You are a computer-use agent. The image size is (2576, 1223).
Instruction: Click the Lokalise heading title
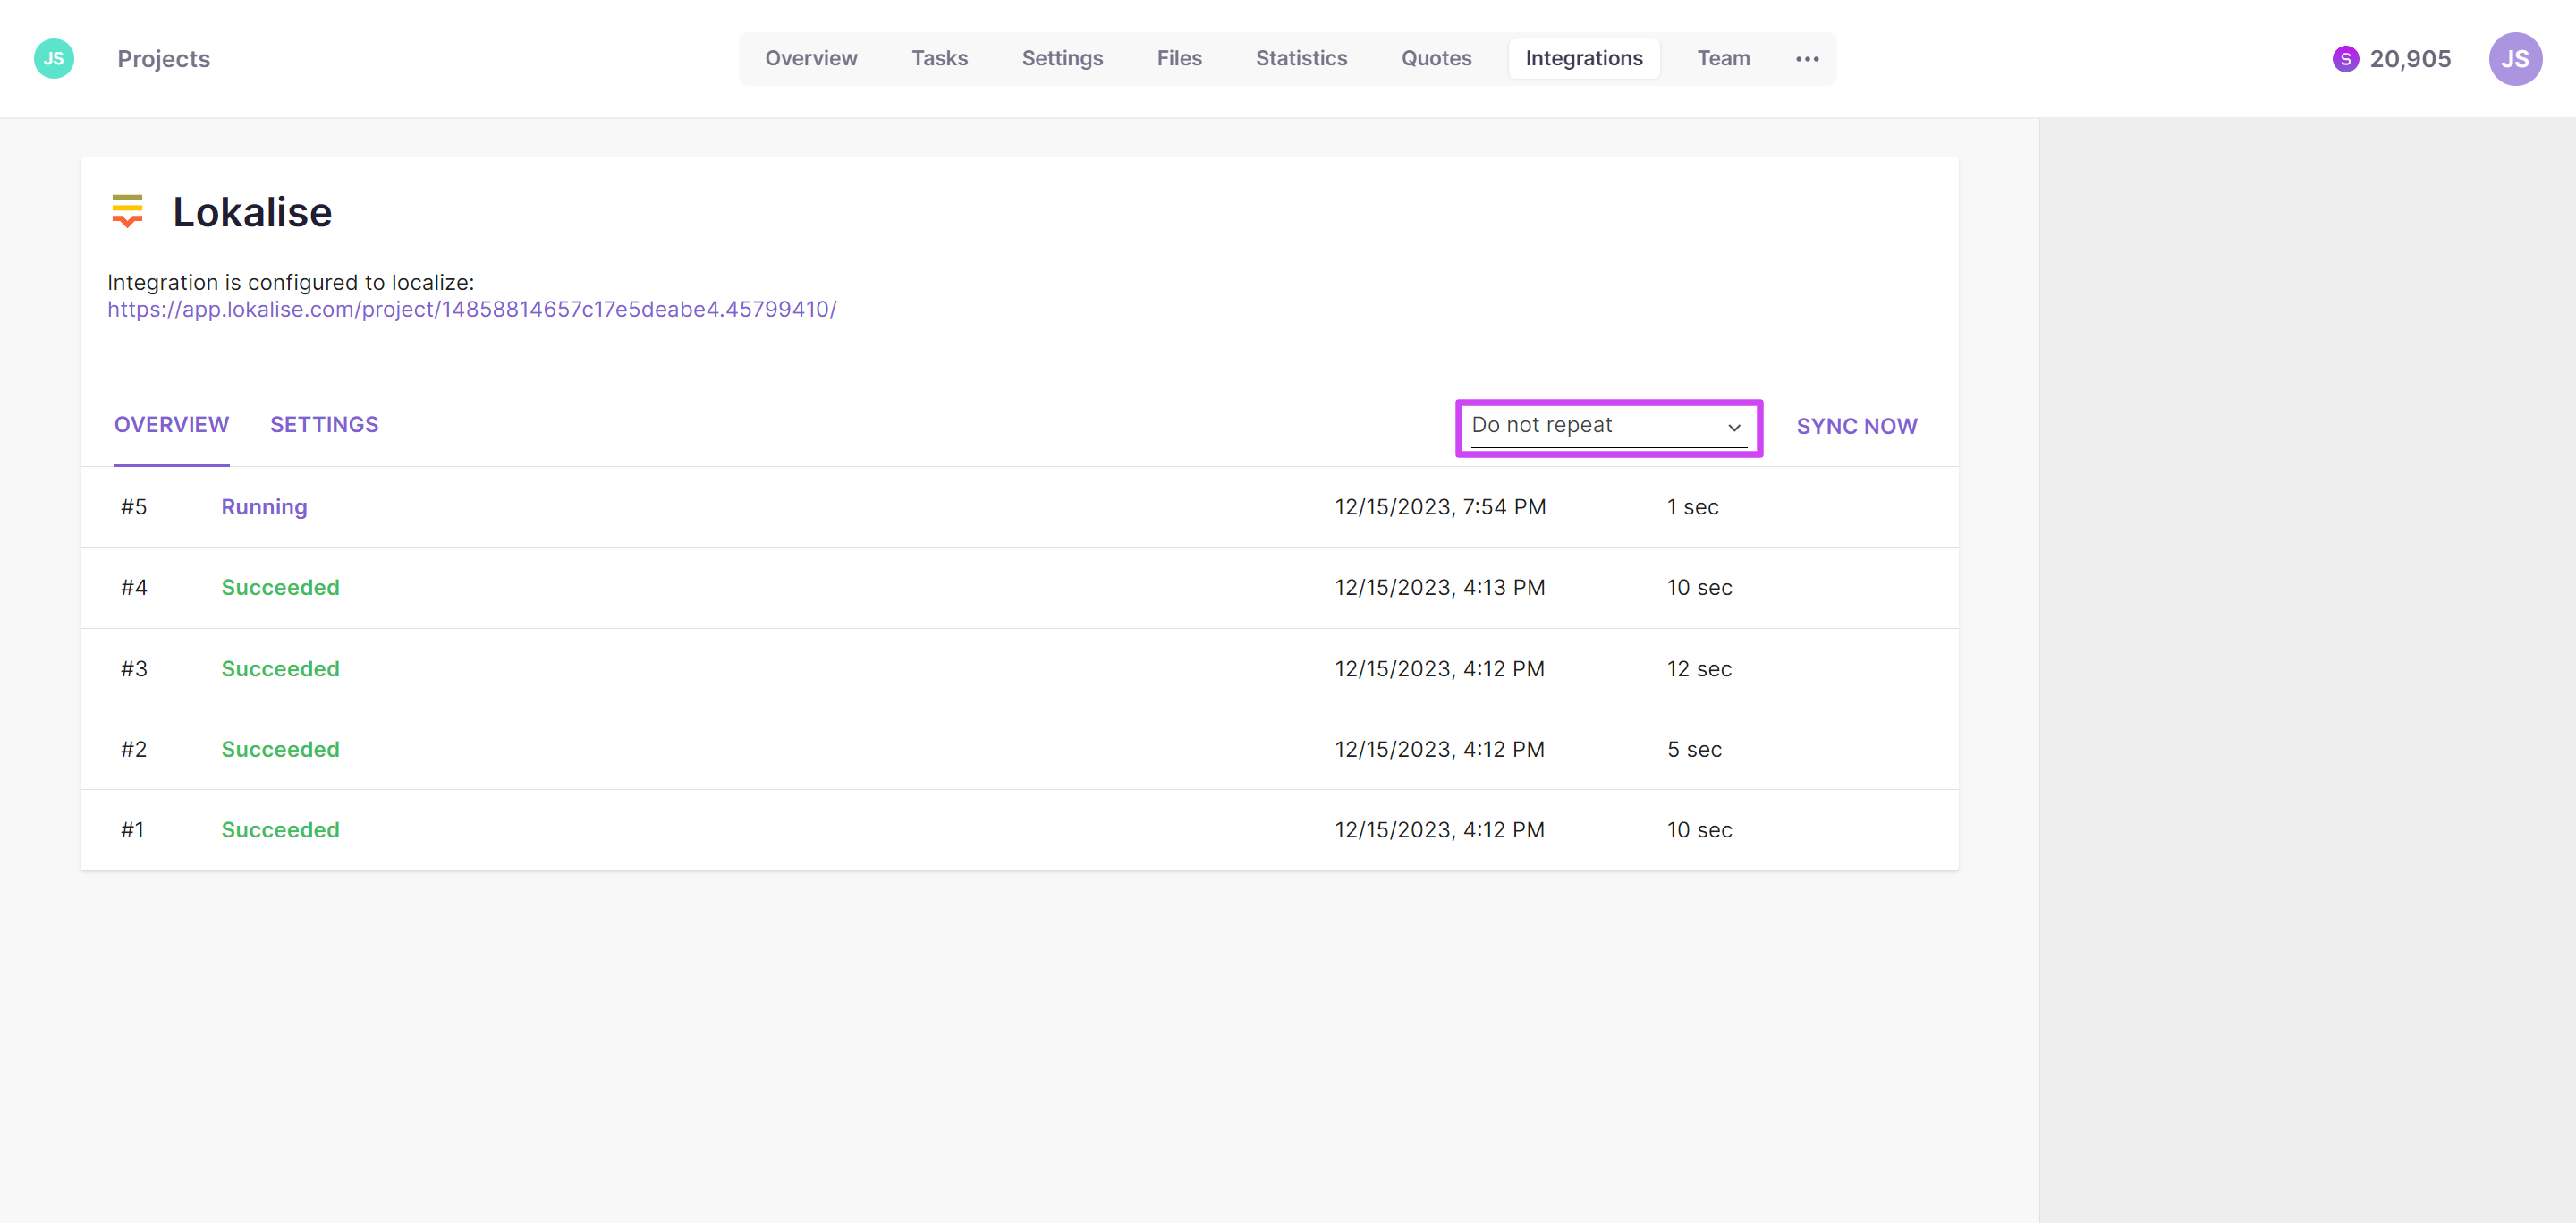coord(252,212)
